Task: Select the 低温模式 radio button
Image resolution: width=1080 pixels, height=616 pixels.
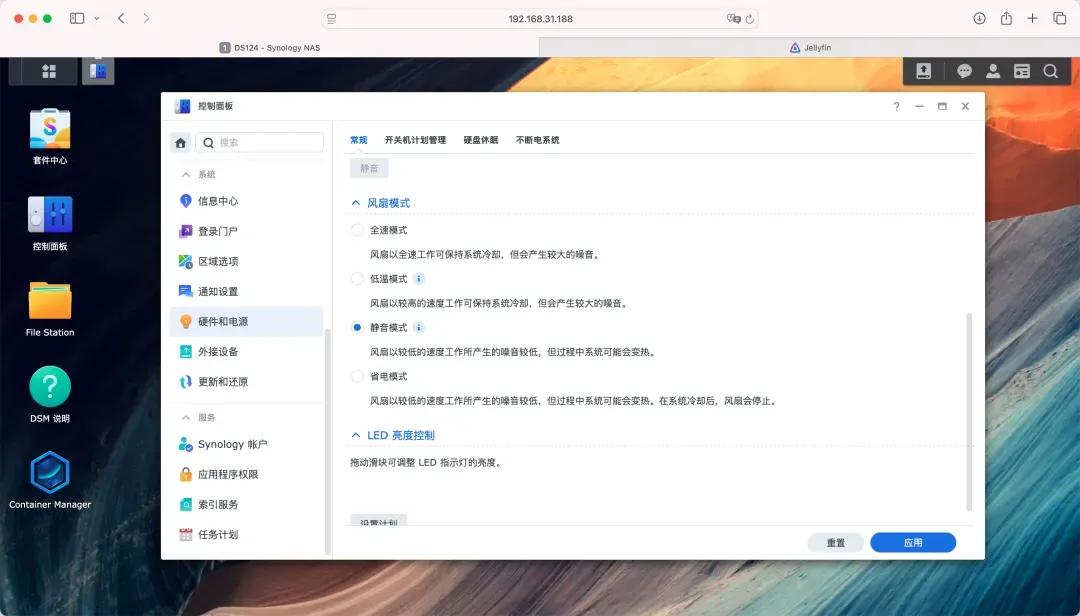Action: coord(358,279)
